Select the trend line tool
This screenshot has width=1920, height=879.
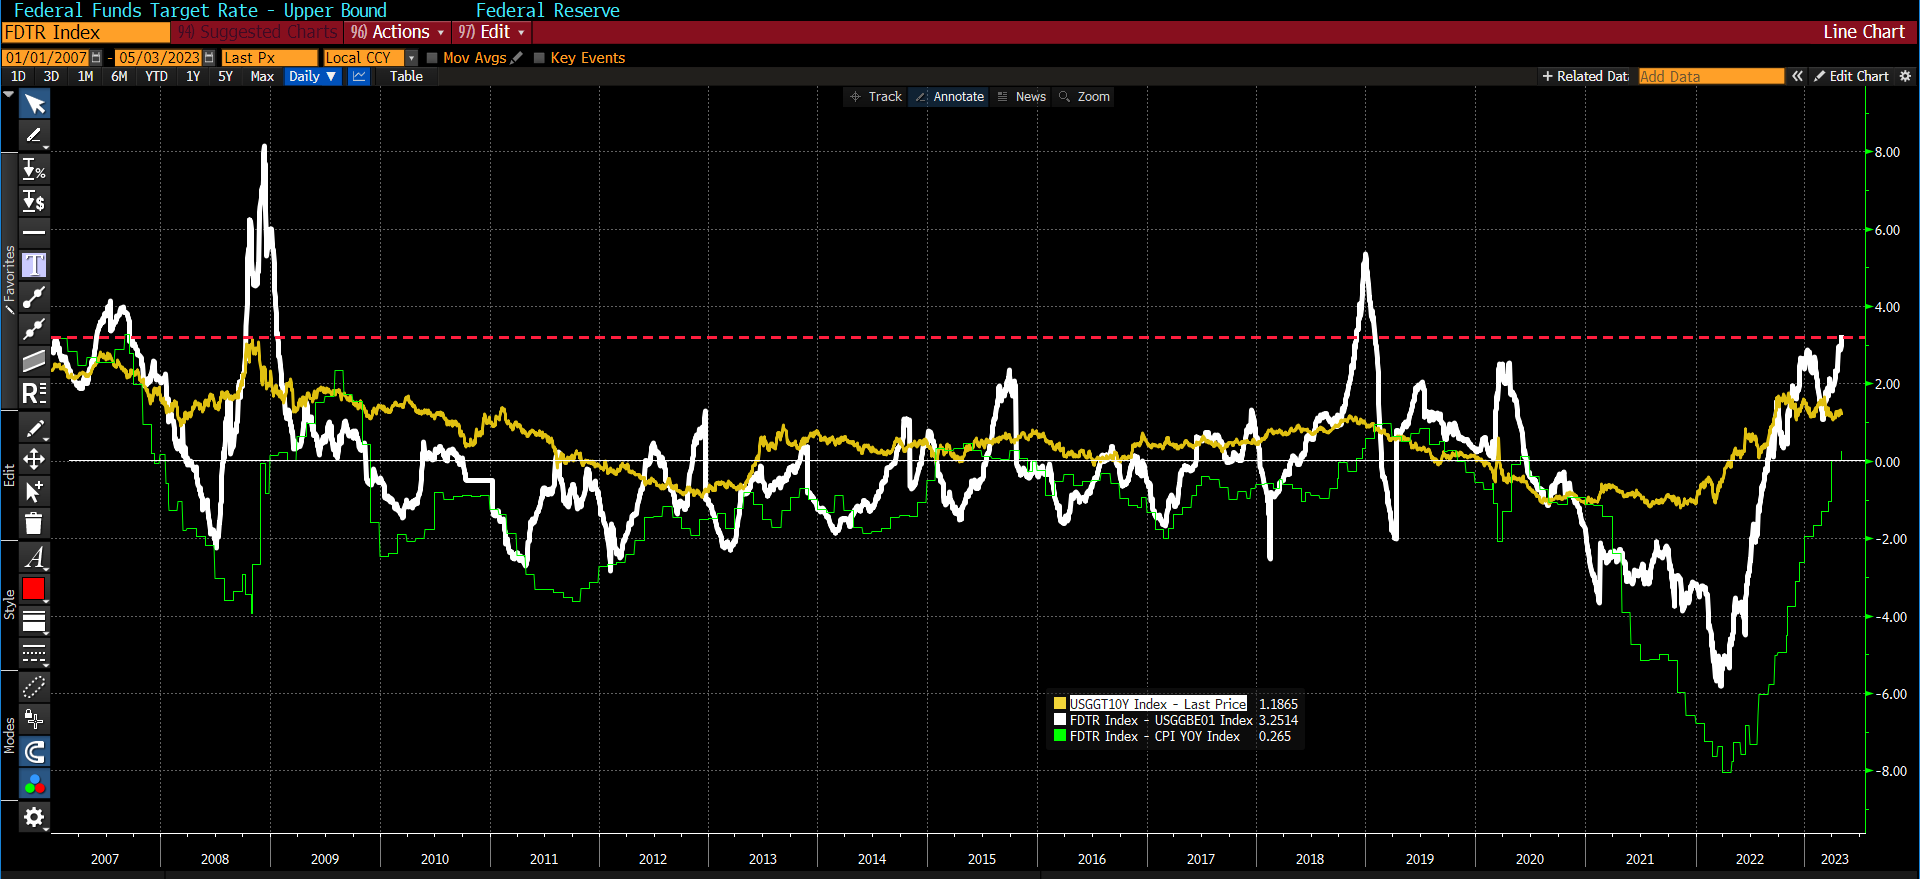coord(34,296)
